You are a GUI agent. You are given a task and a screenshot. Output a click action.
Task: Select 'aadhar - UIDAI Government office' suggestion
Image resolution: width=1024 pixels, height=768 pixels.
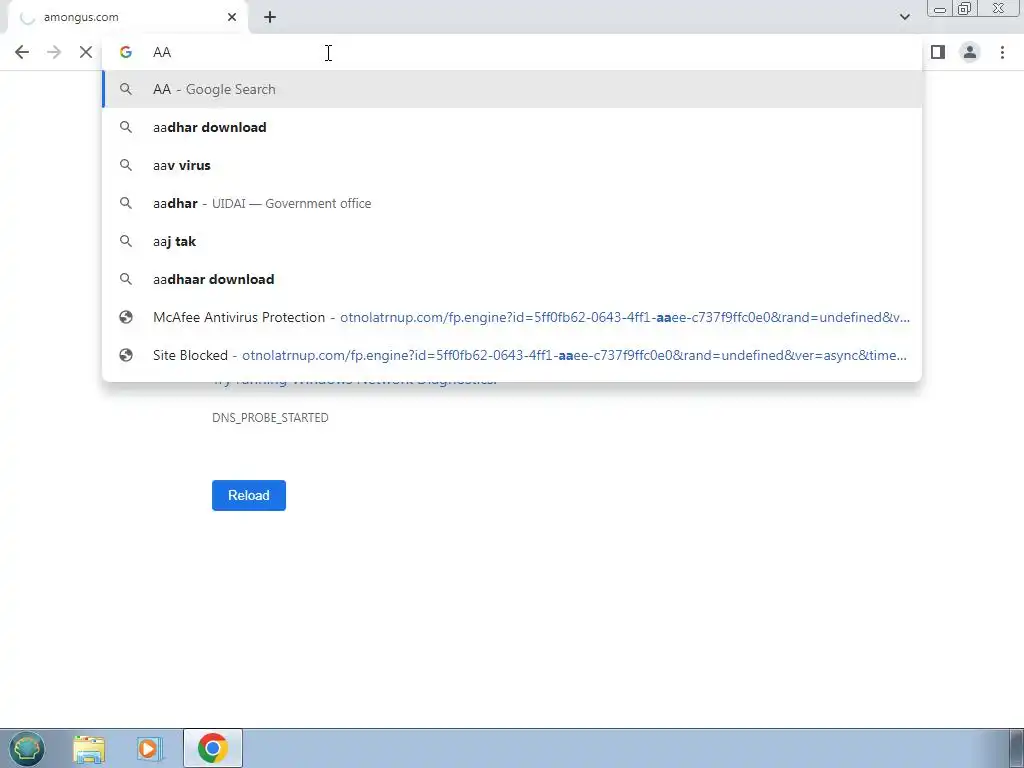(512, 203)
